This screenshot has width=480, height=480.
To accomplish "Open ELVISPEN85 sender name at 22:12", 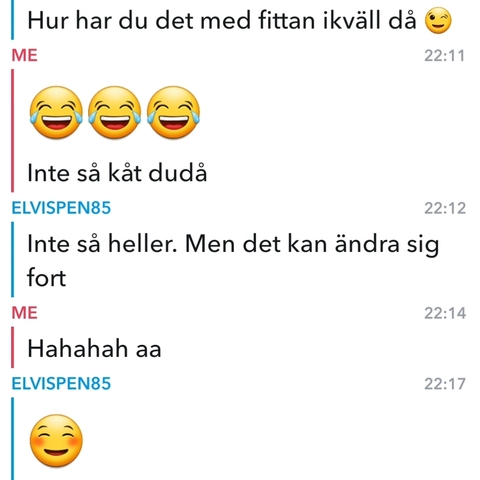I will [61, 208].
